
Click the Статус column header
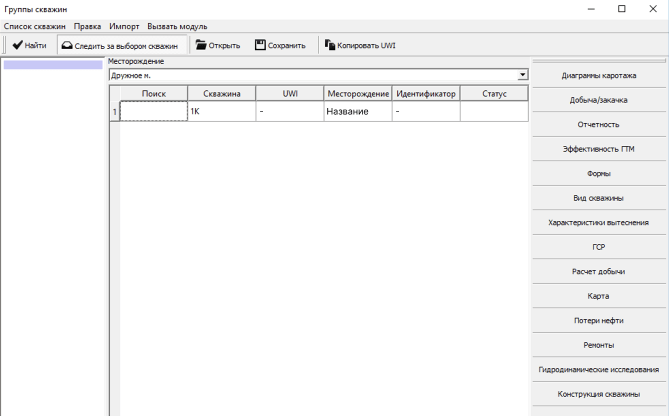click(x=494, y=93)
